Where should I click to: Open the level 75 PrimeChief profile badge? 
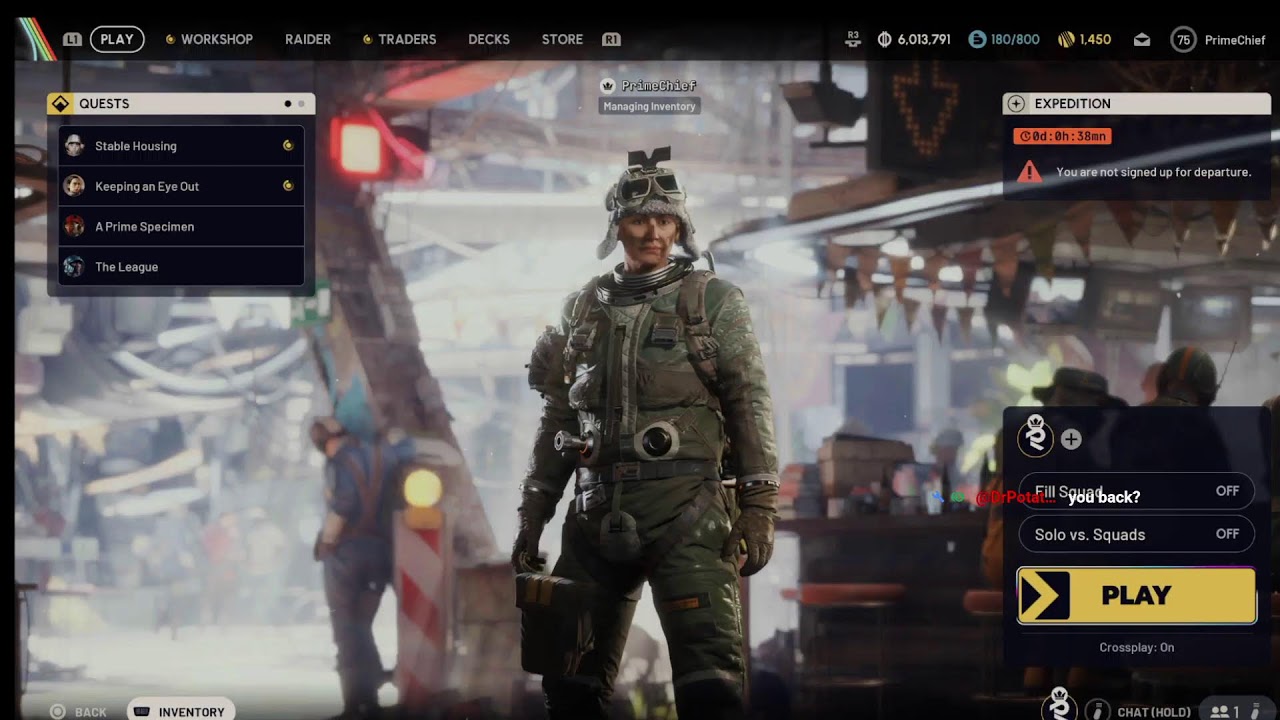coord(1220,39)
